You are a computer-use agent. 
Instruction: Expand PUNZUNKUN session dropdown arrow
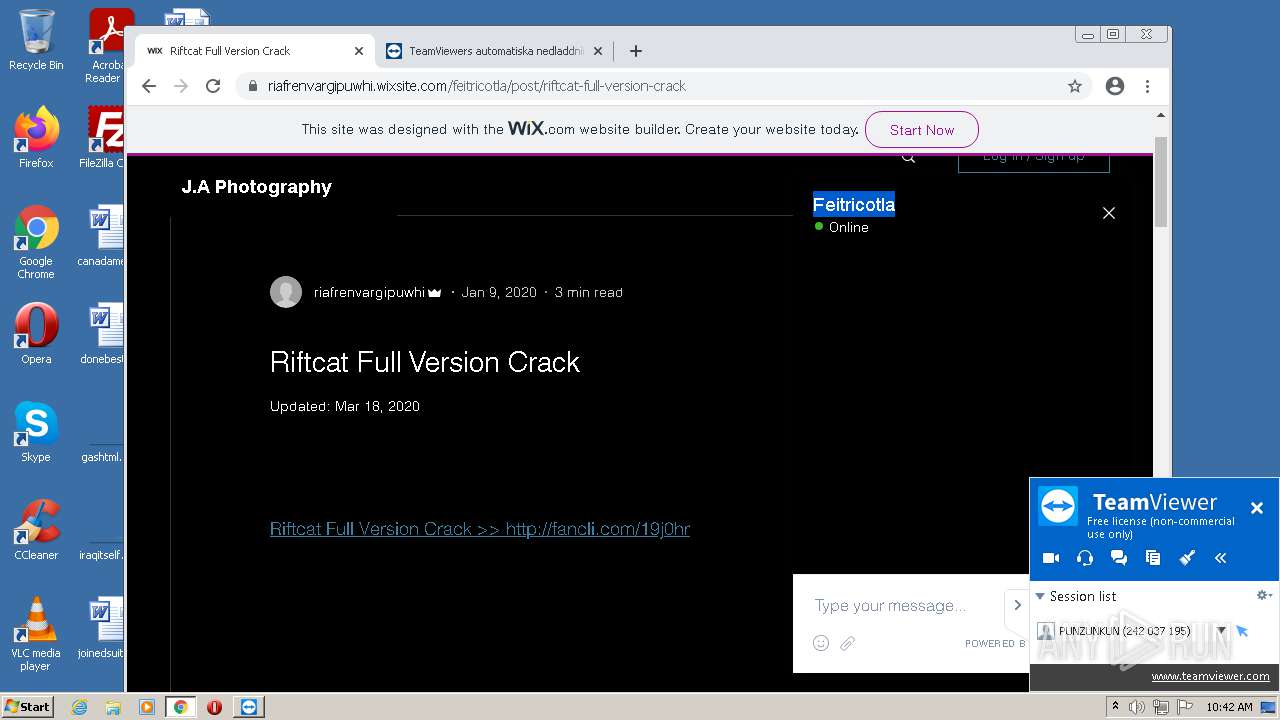coord(1221,631)
